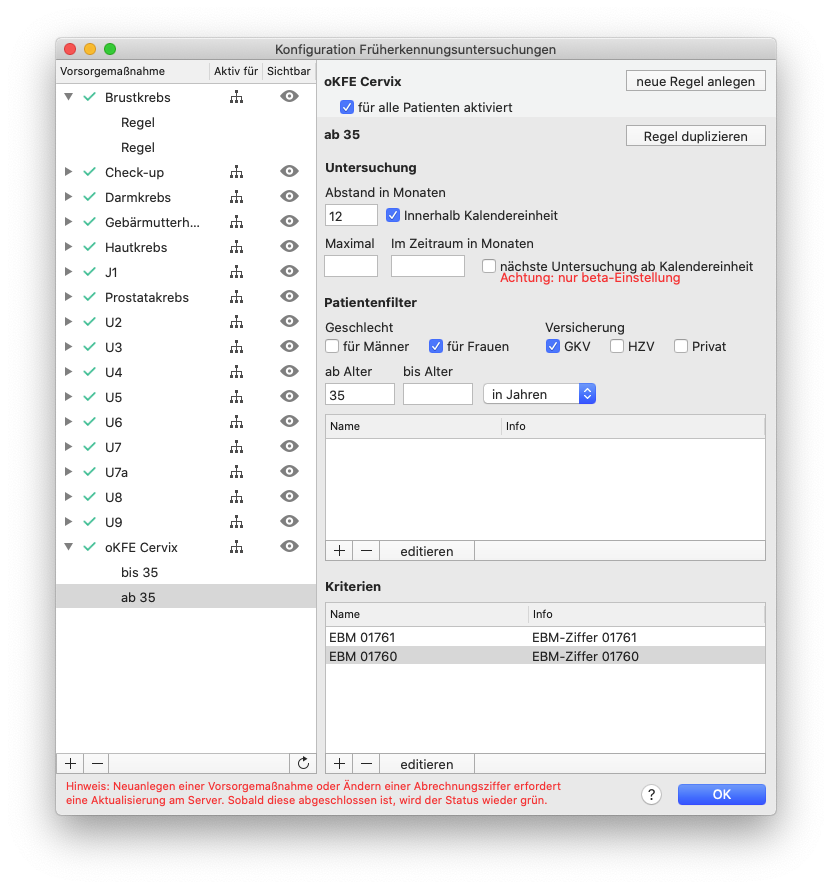This screenshot has width=832, height=889.
Task: Select the 'EBM 01760' criteria row
Action: (x=545, y=656)
